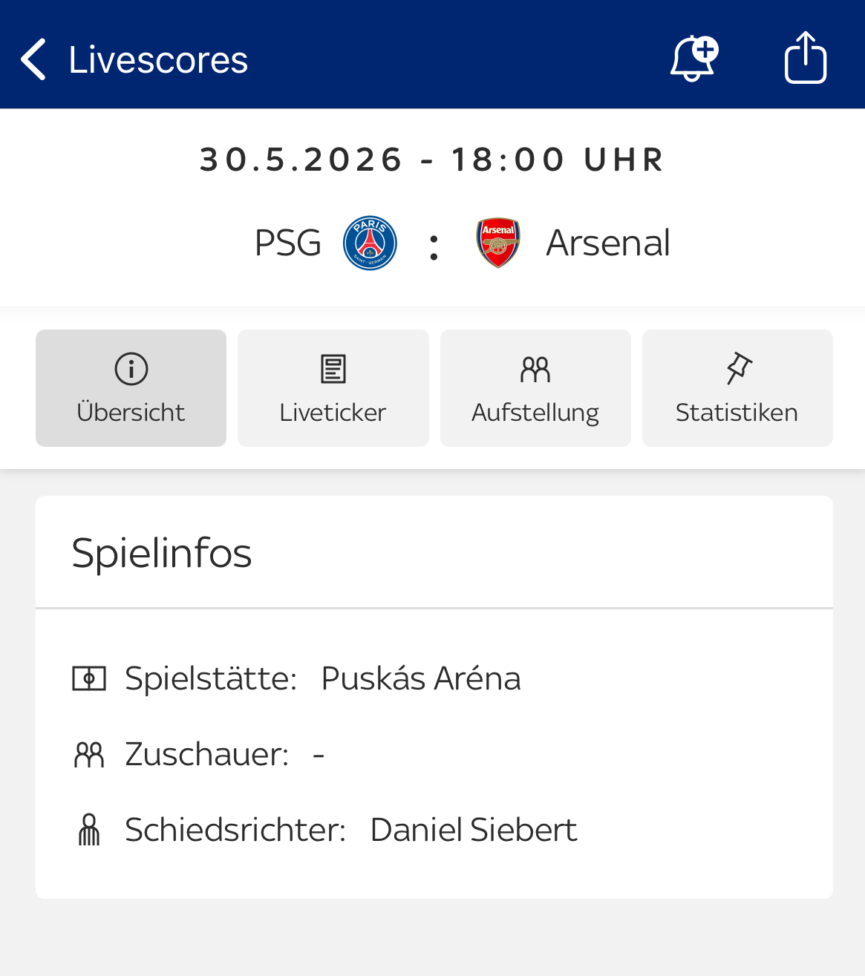The width and height of the screenshot is (865, 976).
Task: Tap the Arsenal club crest
Action: point(498,243)
